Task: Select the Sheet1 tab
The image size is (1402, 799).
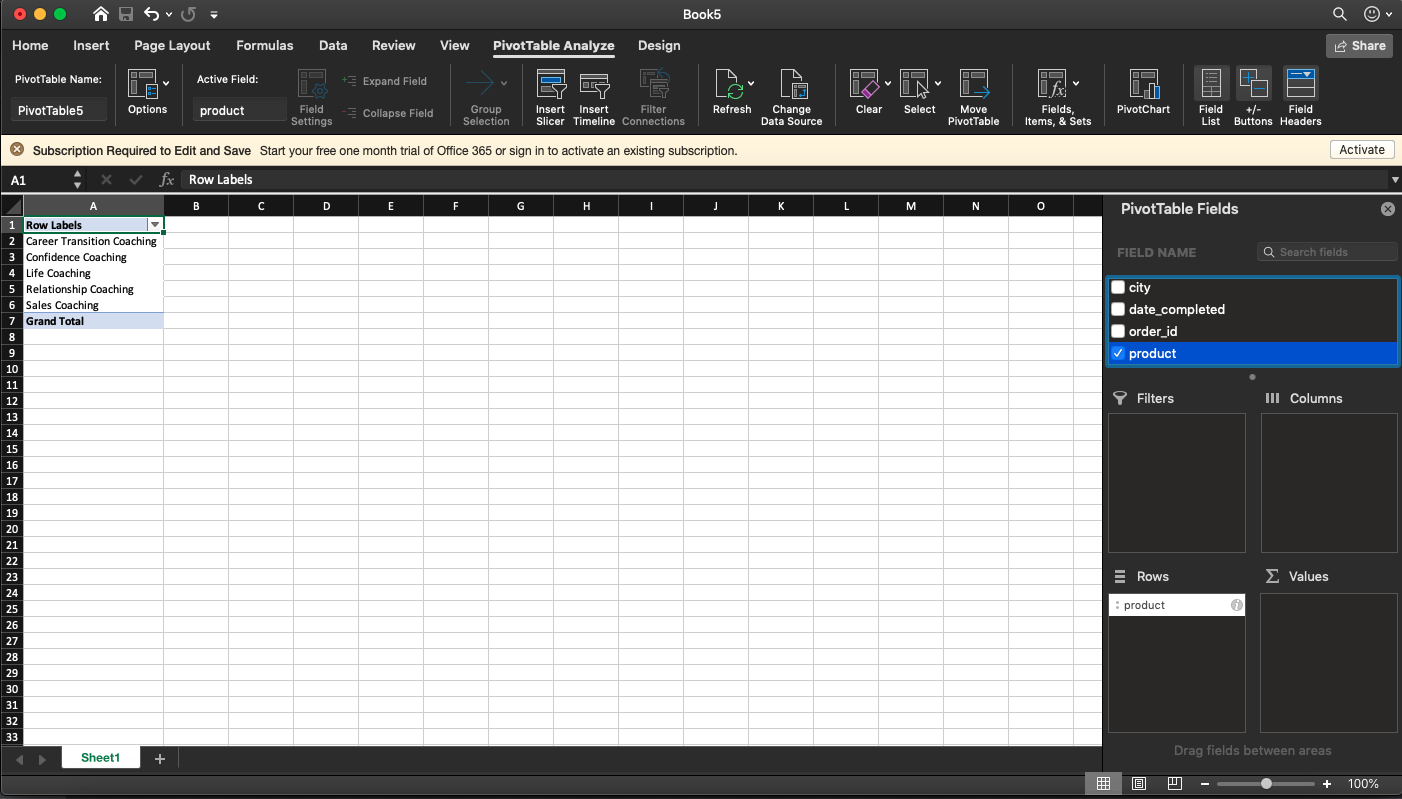Action: 100,758
